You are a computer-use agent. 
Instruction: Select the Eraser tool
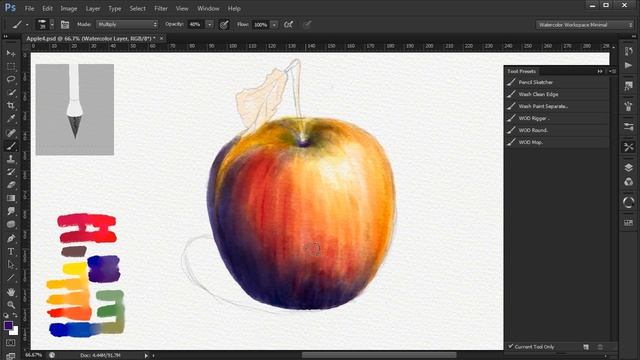pyautogui.click(x=11, y=185)
